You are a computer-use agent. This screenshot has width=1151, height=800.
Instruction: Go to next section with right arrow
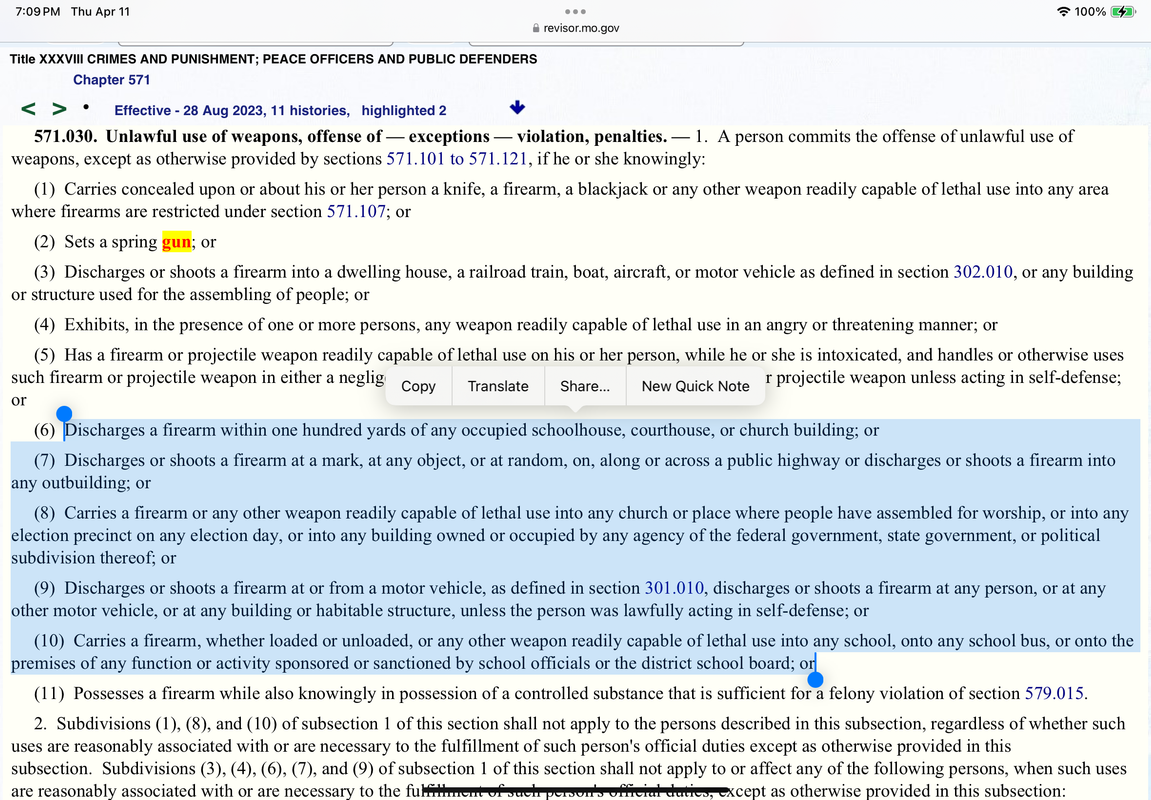click(59, 109)
